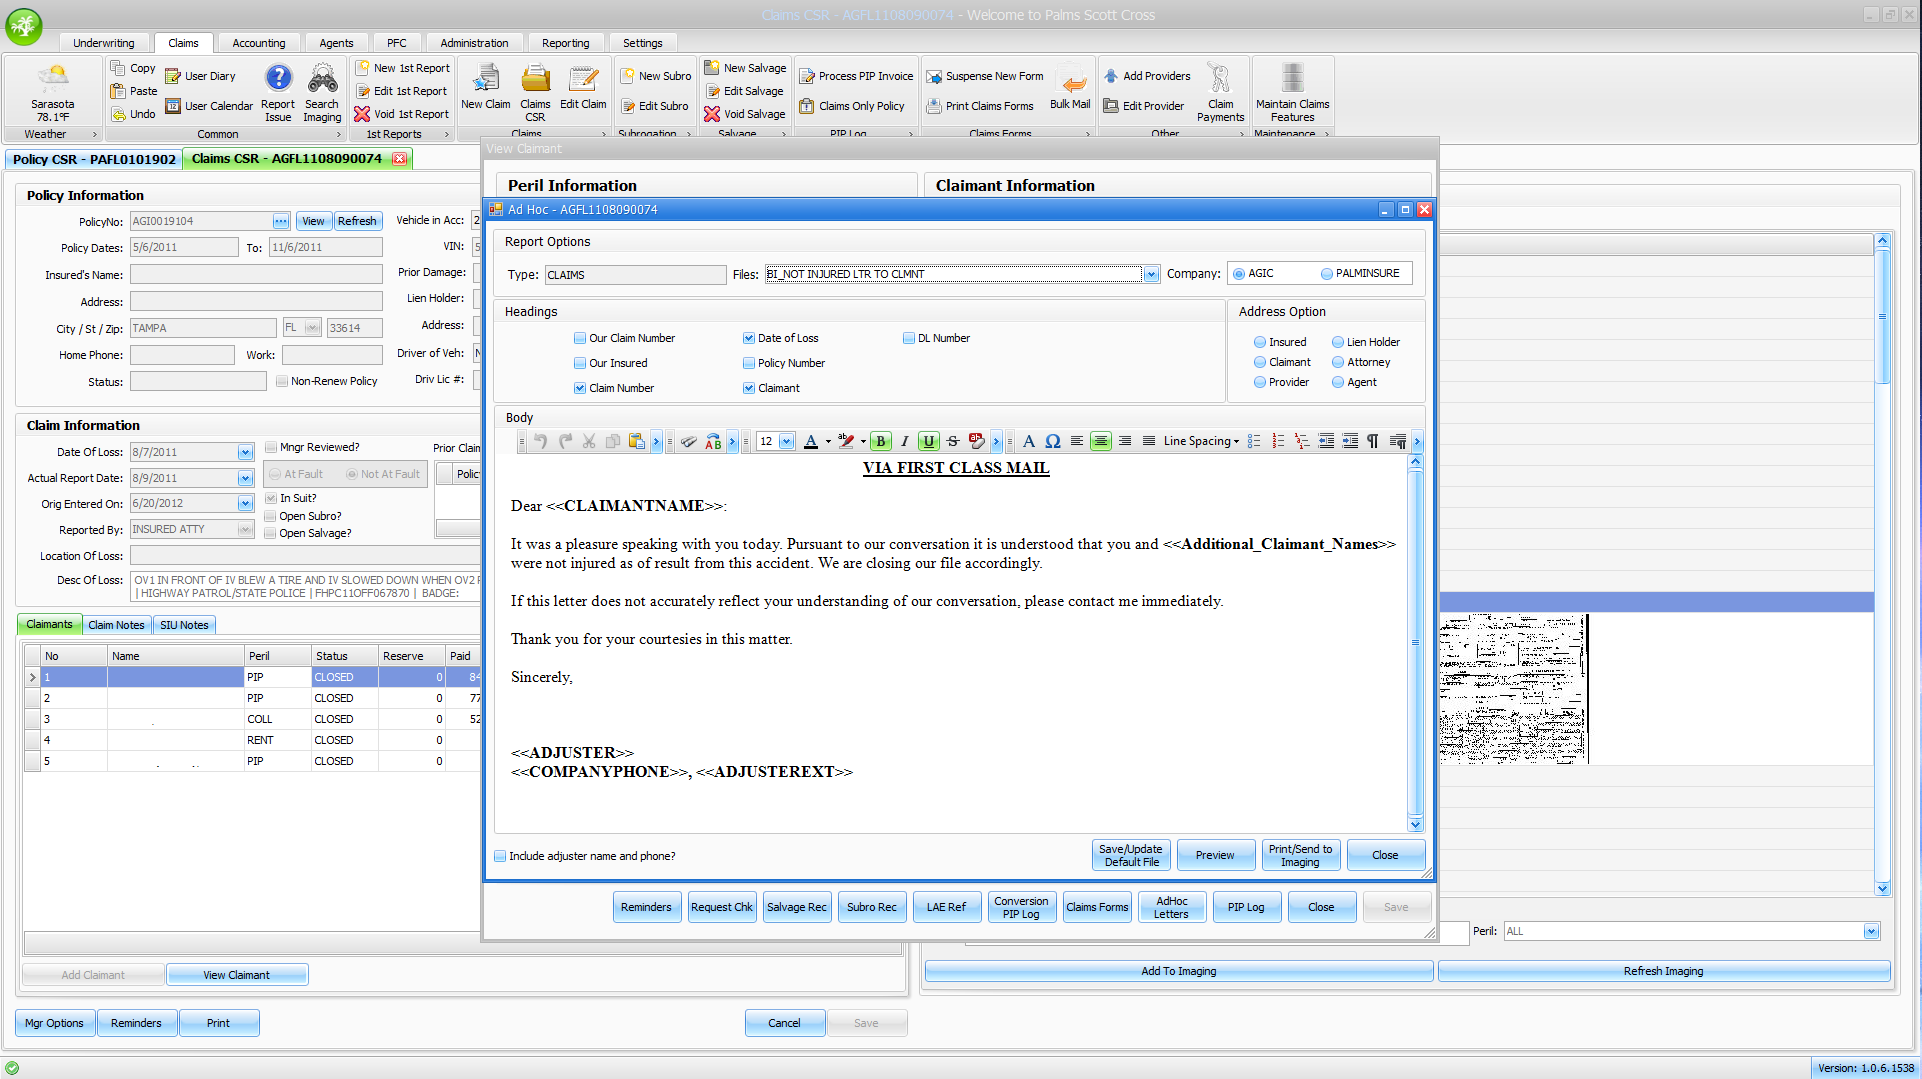The width and height of the screenshot is (1922, 1079).
Task: Check the Our Claim Number heading
Action: tap(580, 339)
